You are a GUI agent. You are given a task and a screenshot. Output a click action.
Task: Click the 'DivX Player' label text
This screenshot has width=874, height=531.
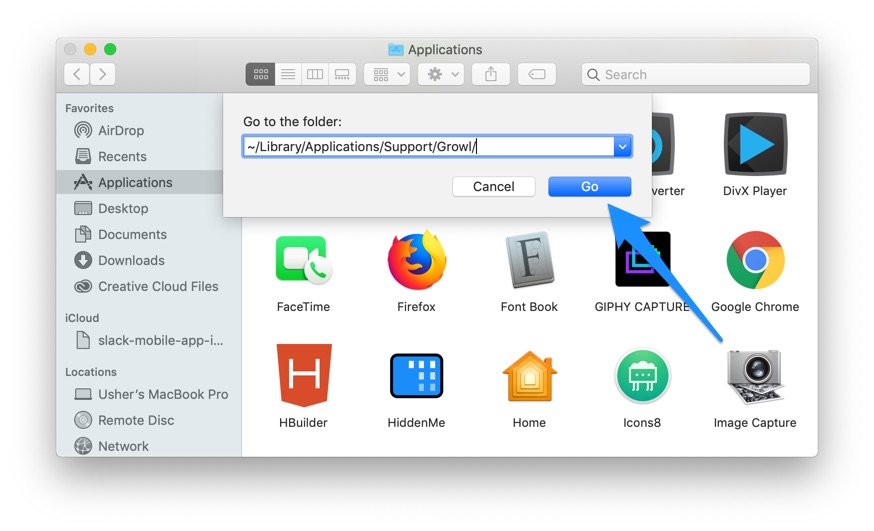pyautogui.click(x=755, y=191)
